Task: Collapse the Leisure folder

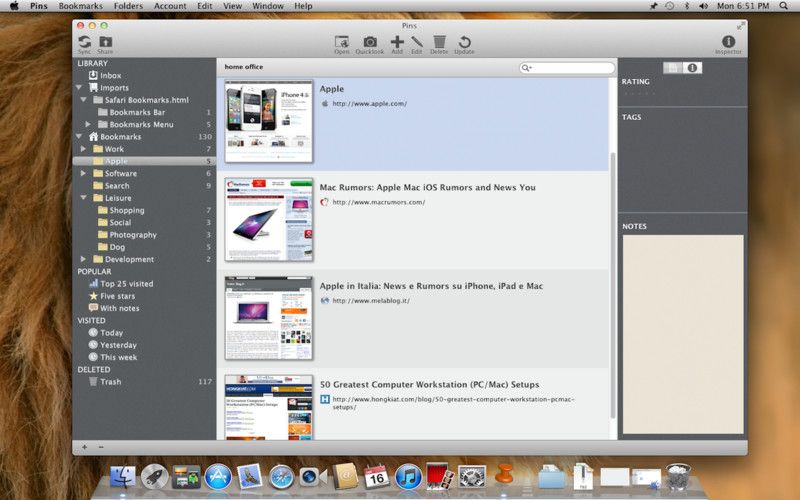Action: [x=84, y=198]
